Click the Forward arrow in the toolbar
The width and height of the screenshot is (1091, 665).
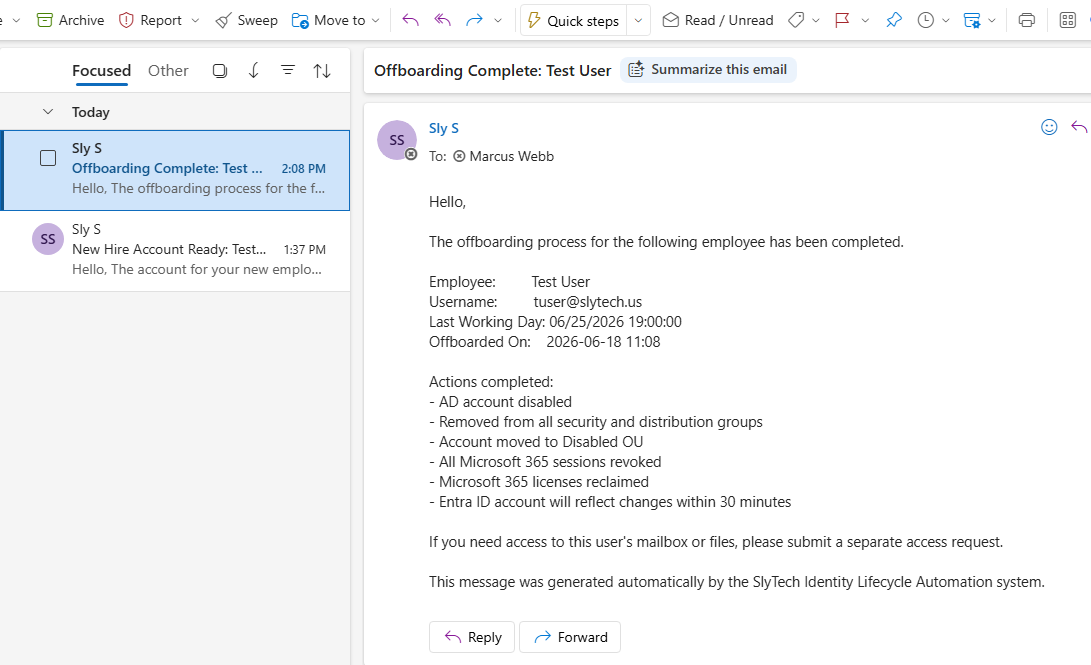click(x=474, y=20)
